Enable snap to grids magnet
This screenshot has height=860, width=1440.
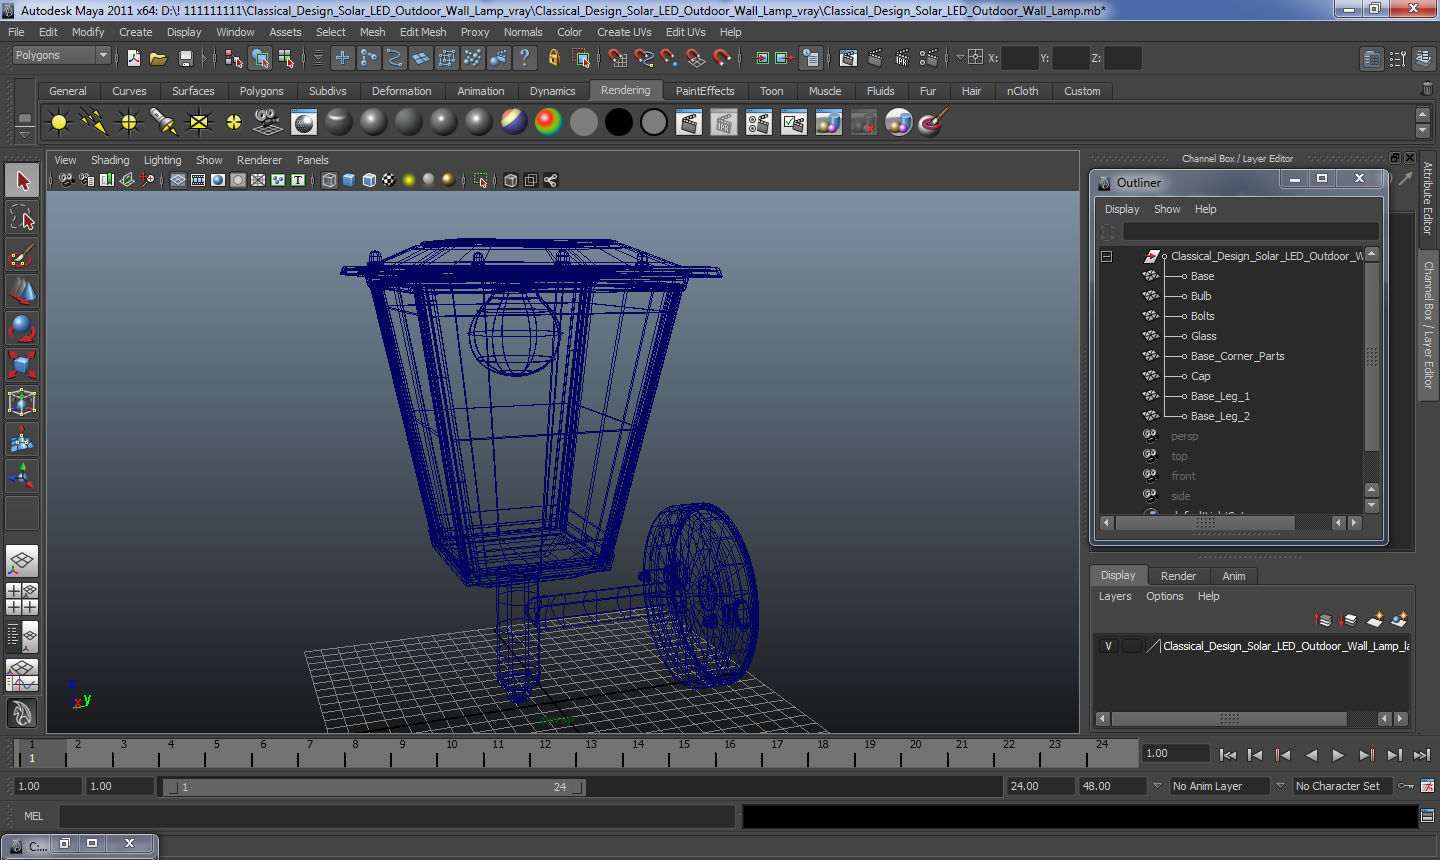618,58
